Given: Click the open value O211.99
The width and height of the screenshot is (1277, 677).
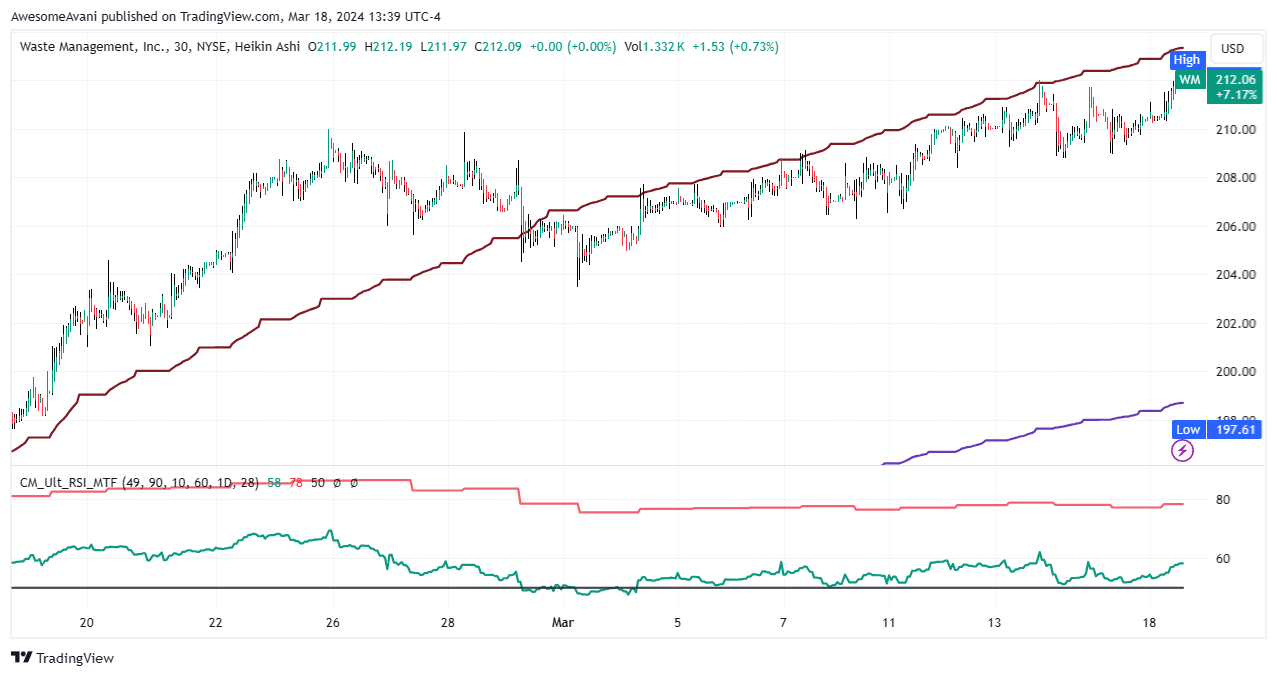Looking at the screenshot, I should click(334, 46).
